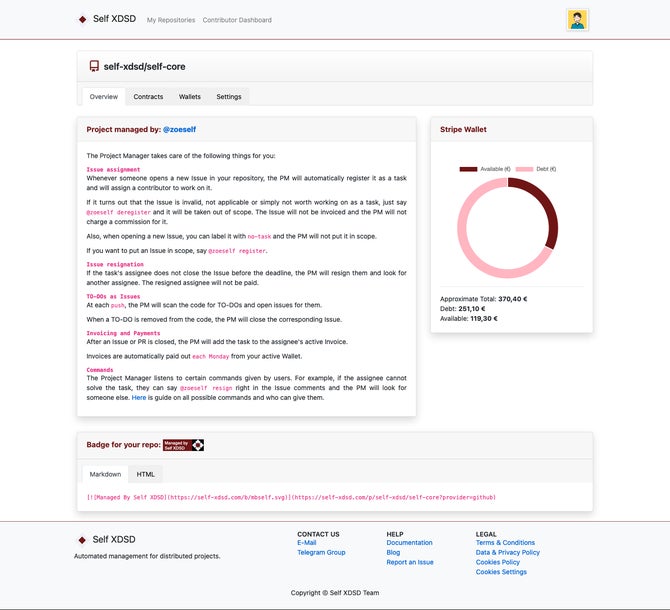Click the Markdown badge code snippet
Viewport: 670px width, 610px height.
(291, 497)
